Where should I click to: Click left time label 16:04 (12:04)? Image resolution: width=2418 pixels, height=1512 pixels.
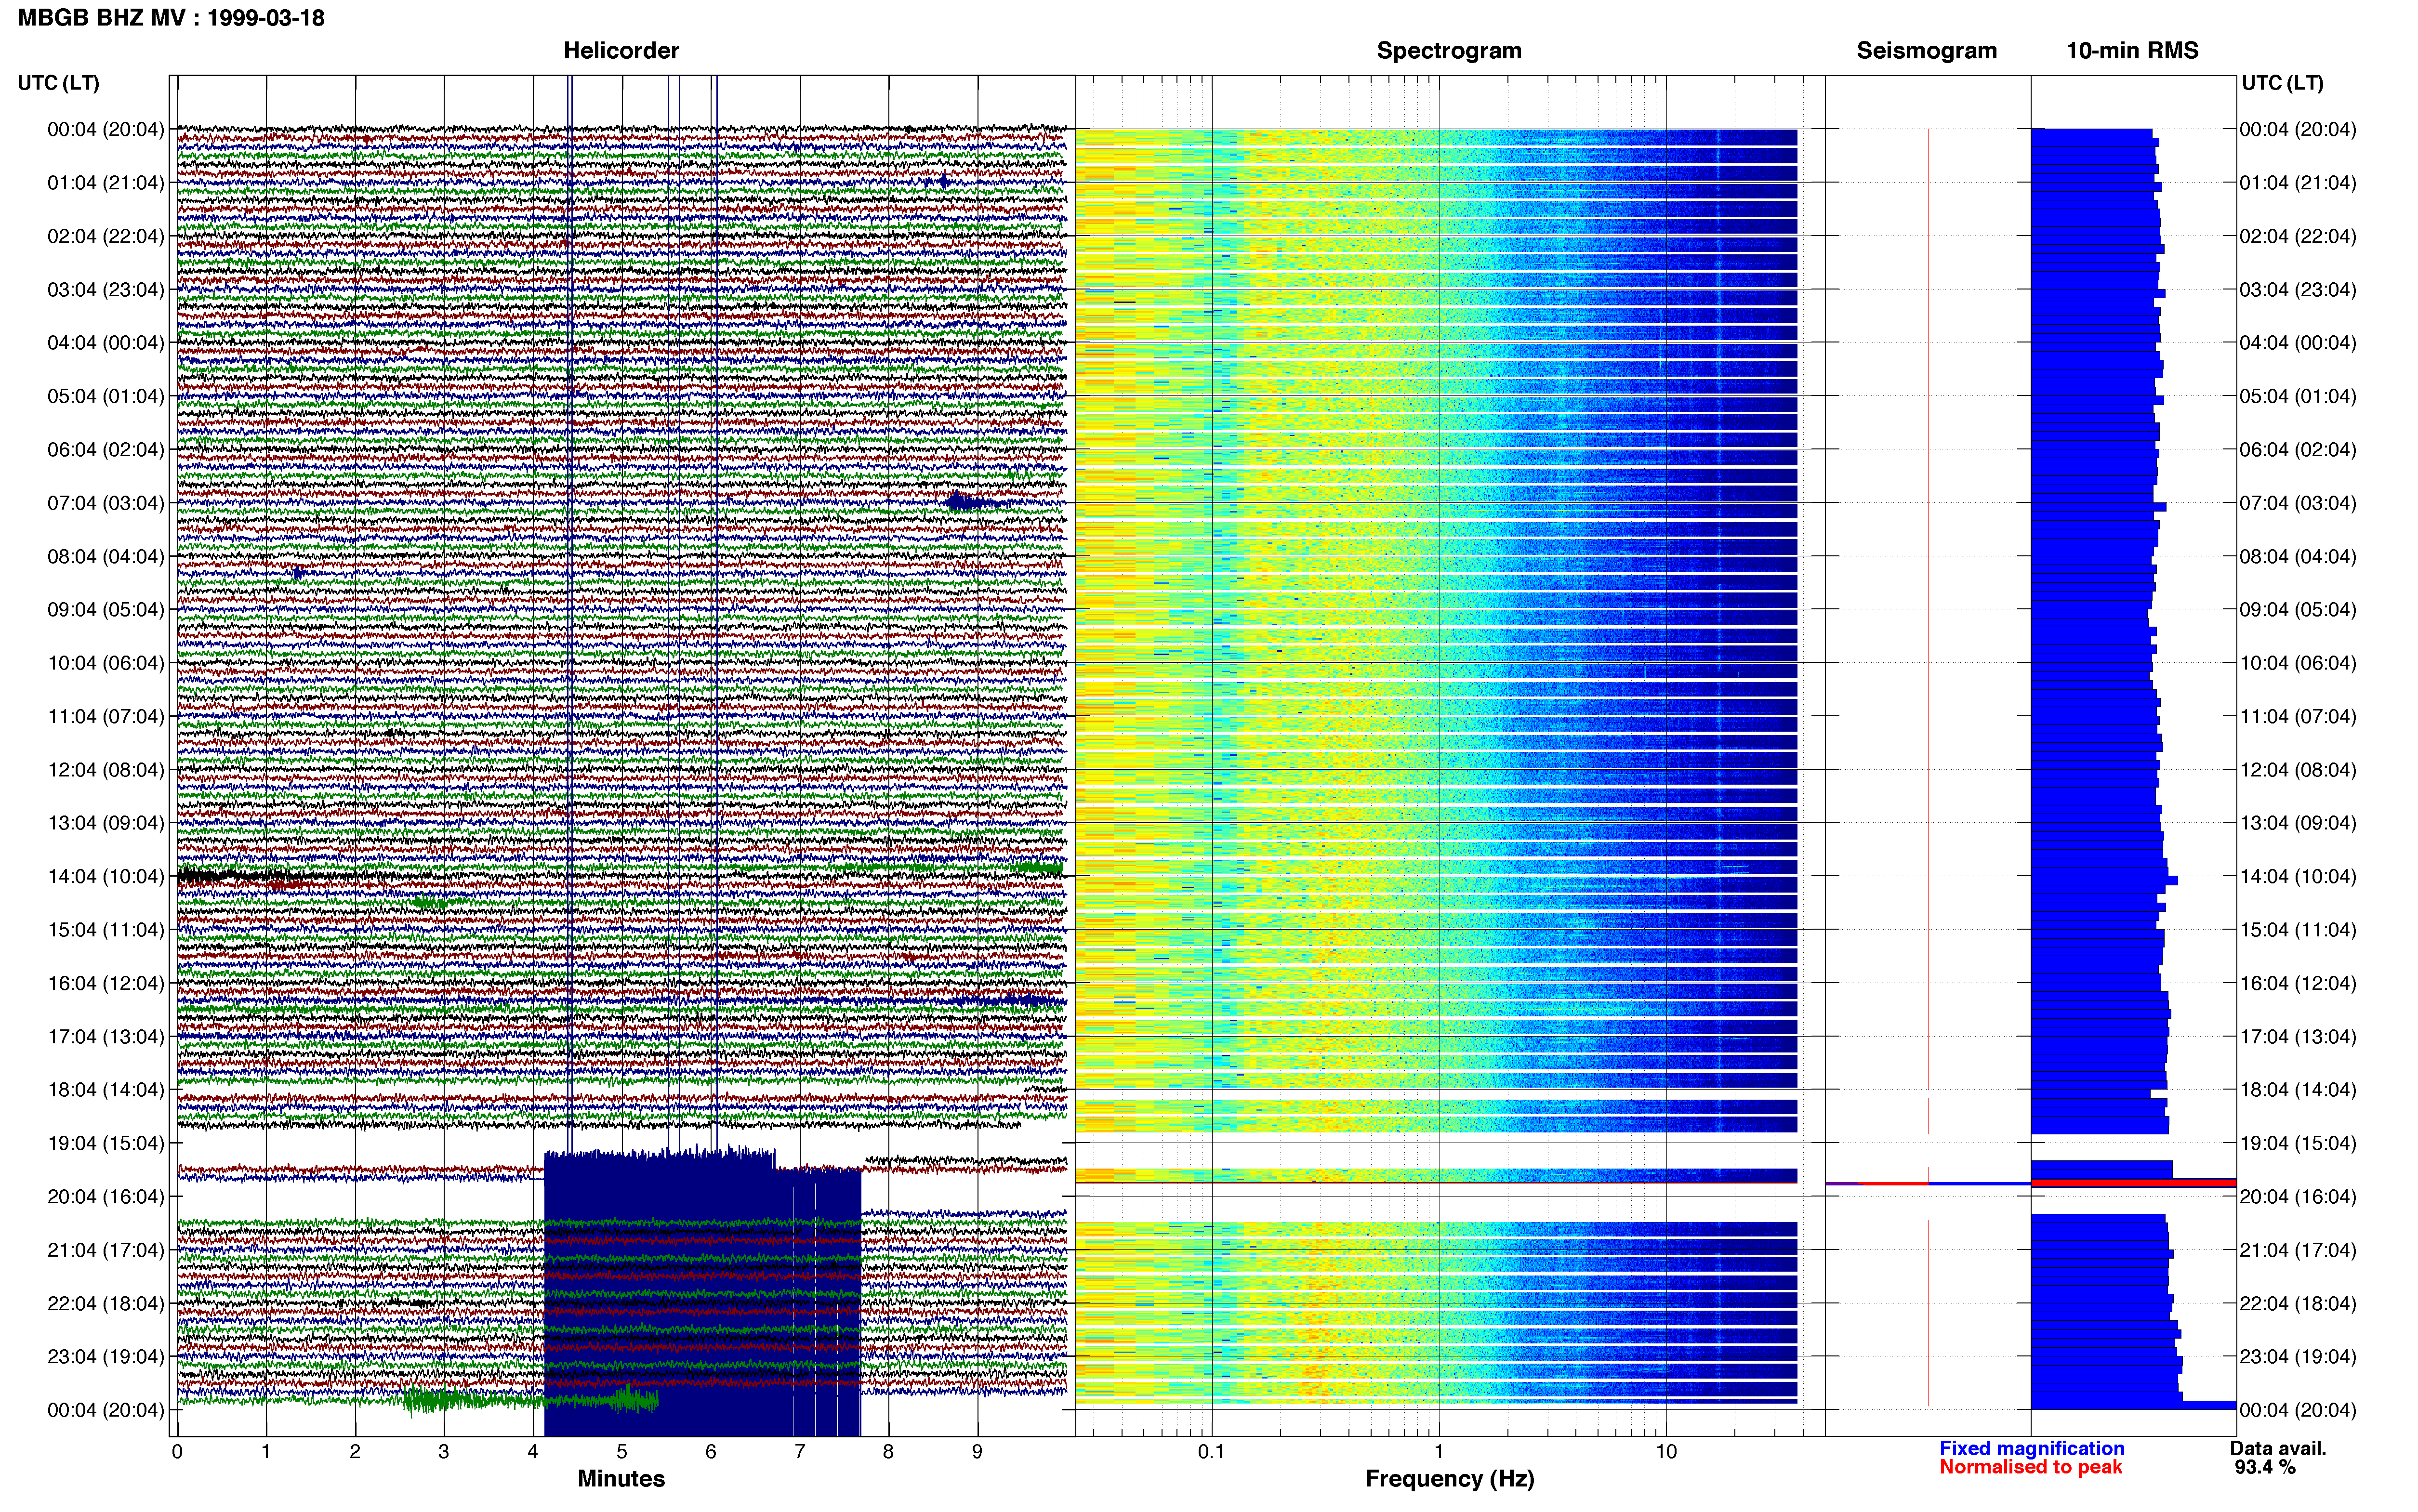click(106, 983)
